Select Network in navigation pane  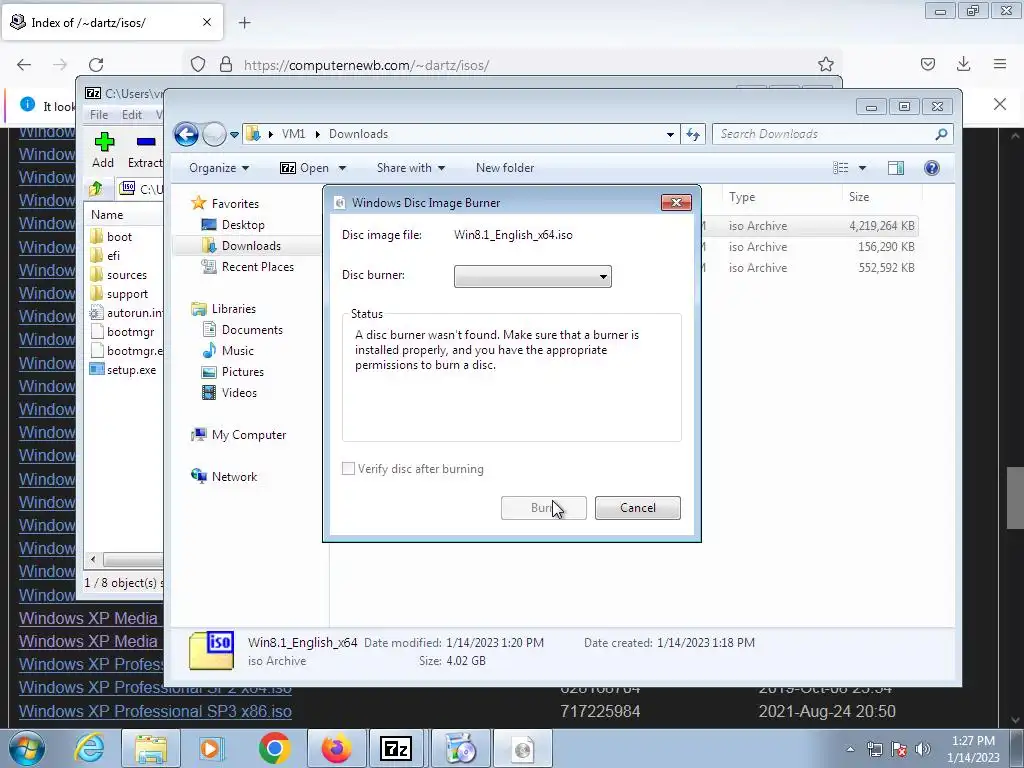(x=224, y=477)
